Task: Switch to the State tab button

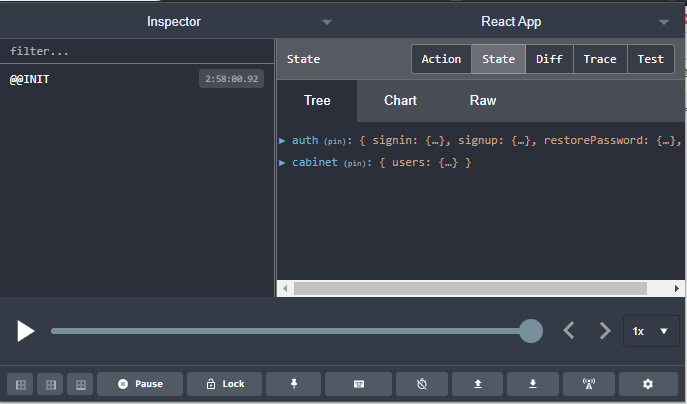Action: (499, 59)
